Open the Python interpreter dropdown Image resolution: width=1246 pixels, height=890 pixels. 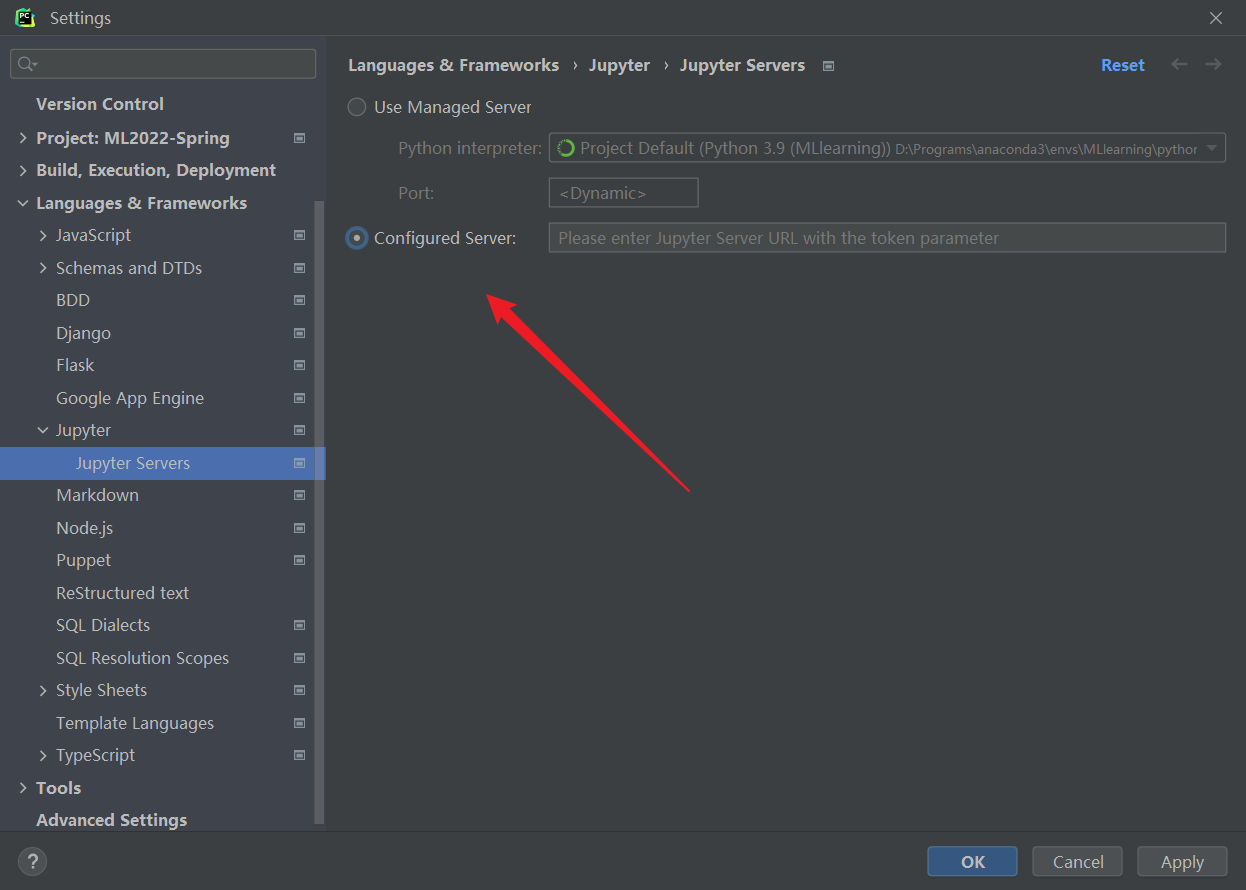1211,148
